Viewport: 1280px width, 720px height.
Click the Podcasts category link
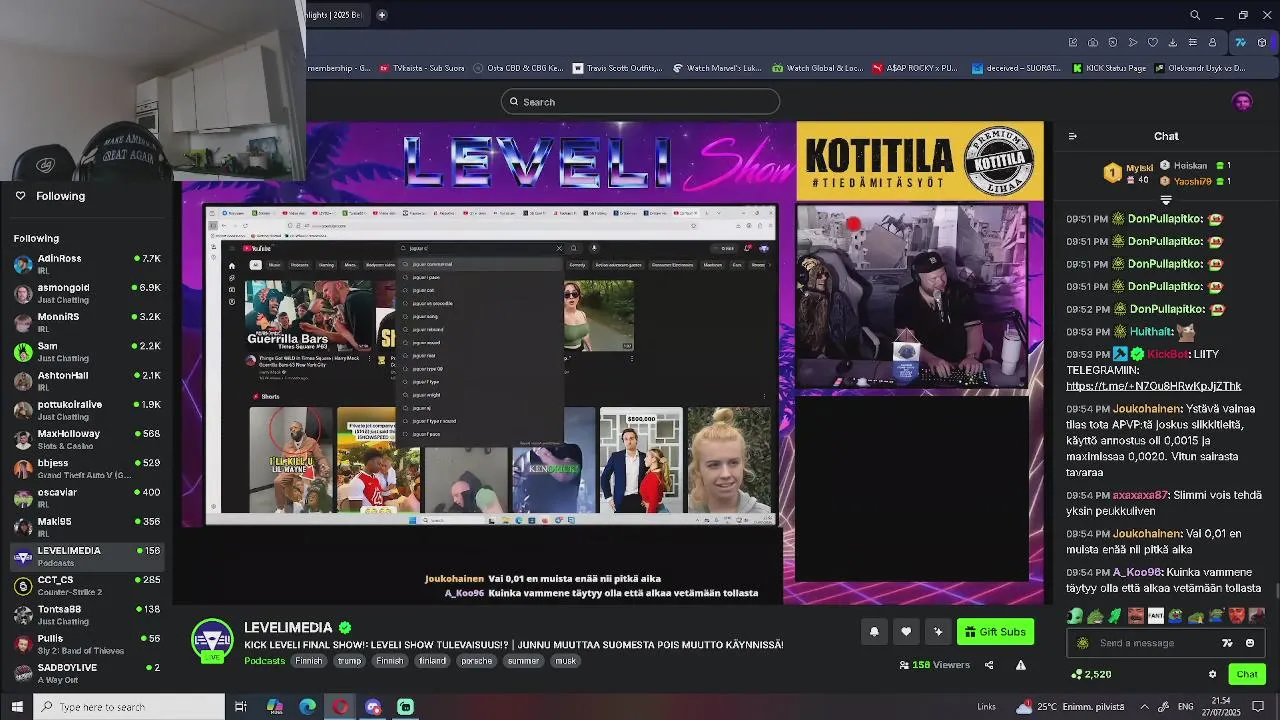point(265,661)
